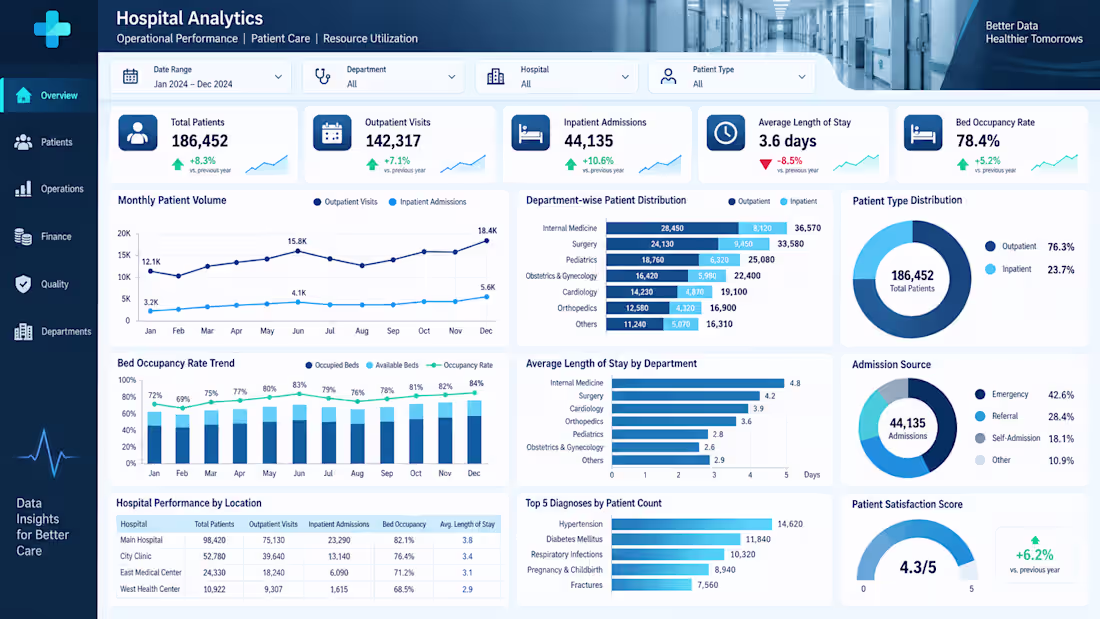Toggle Available Beds legend in Bed Occupancy Trend

coord(392,365)
